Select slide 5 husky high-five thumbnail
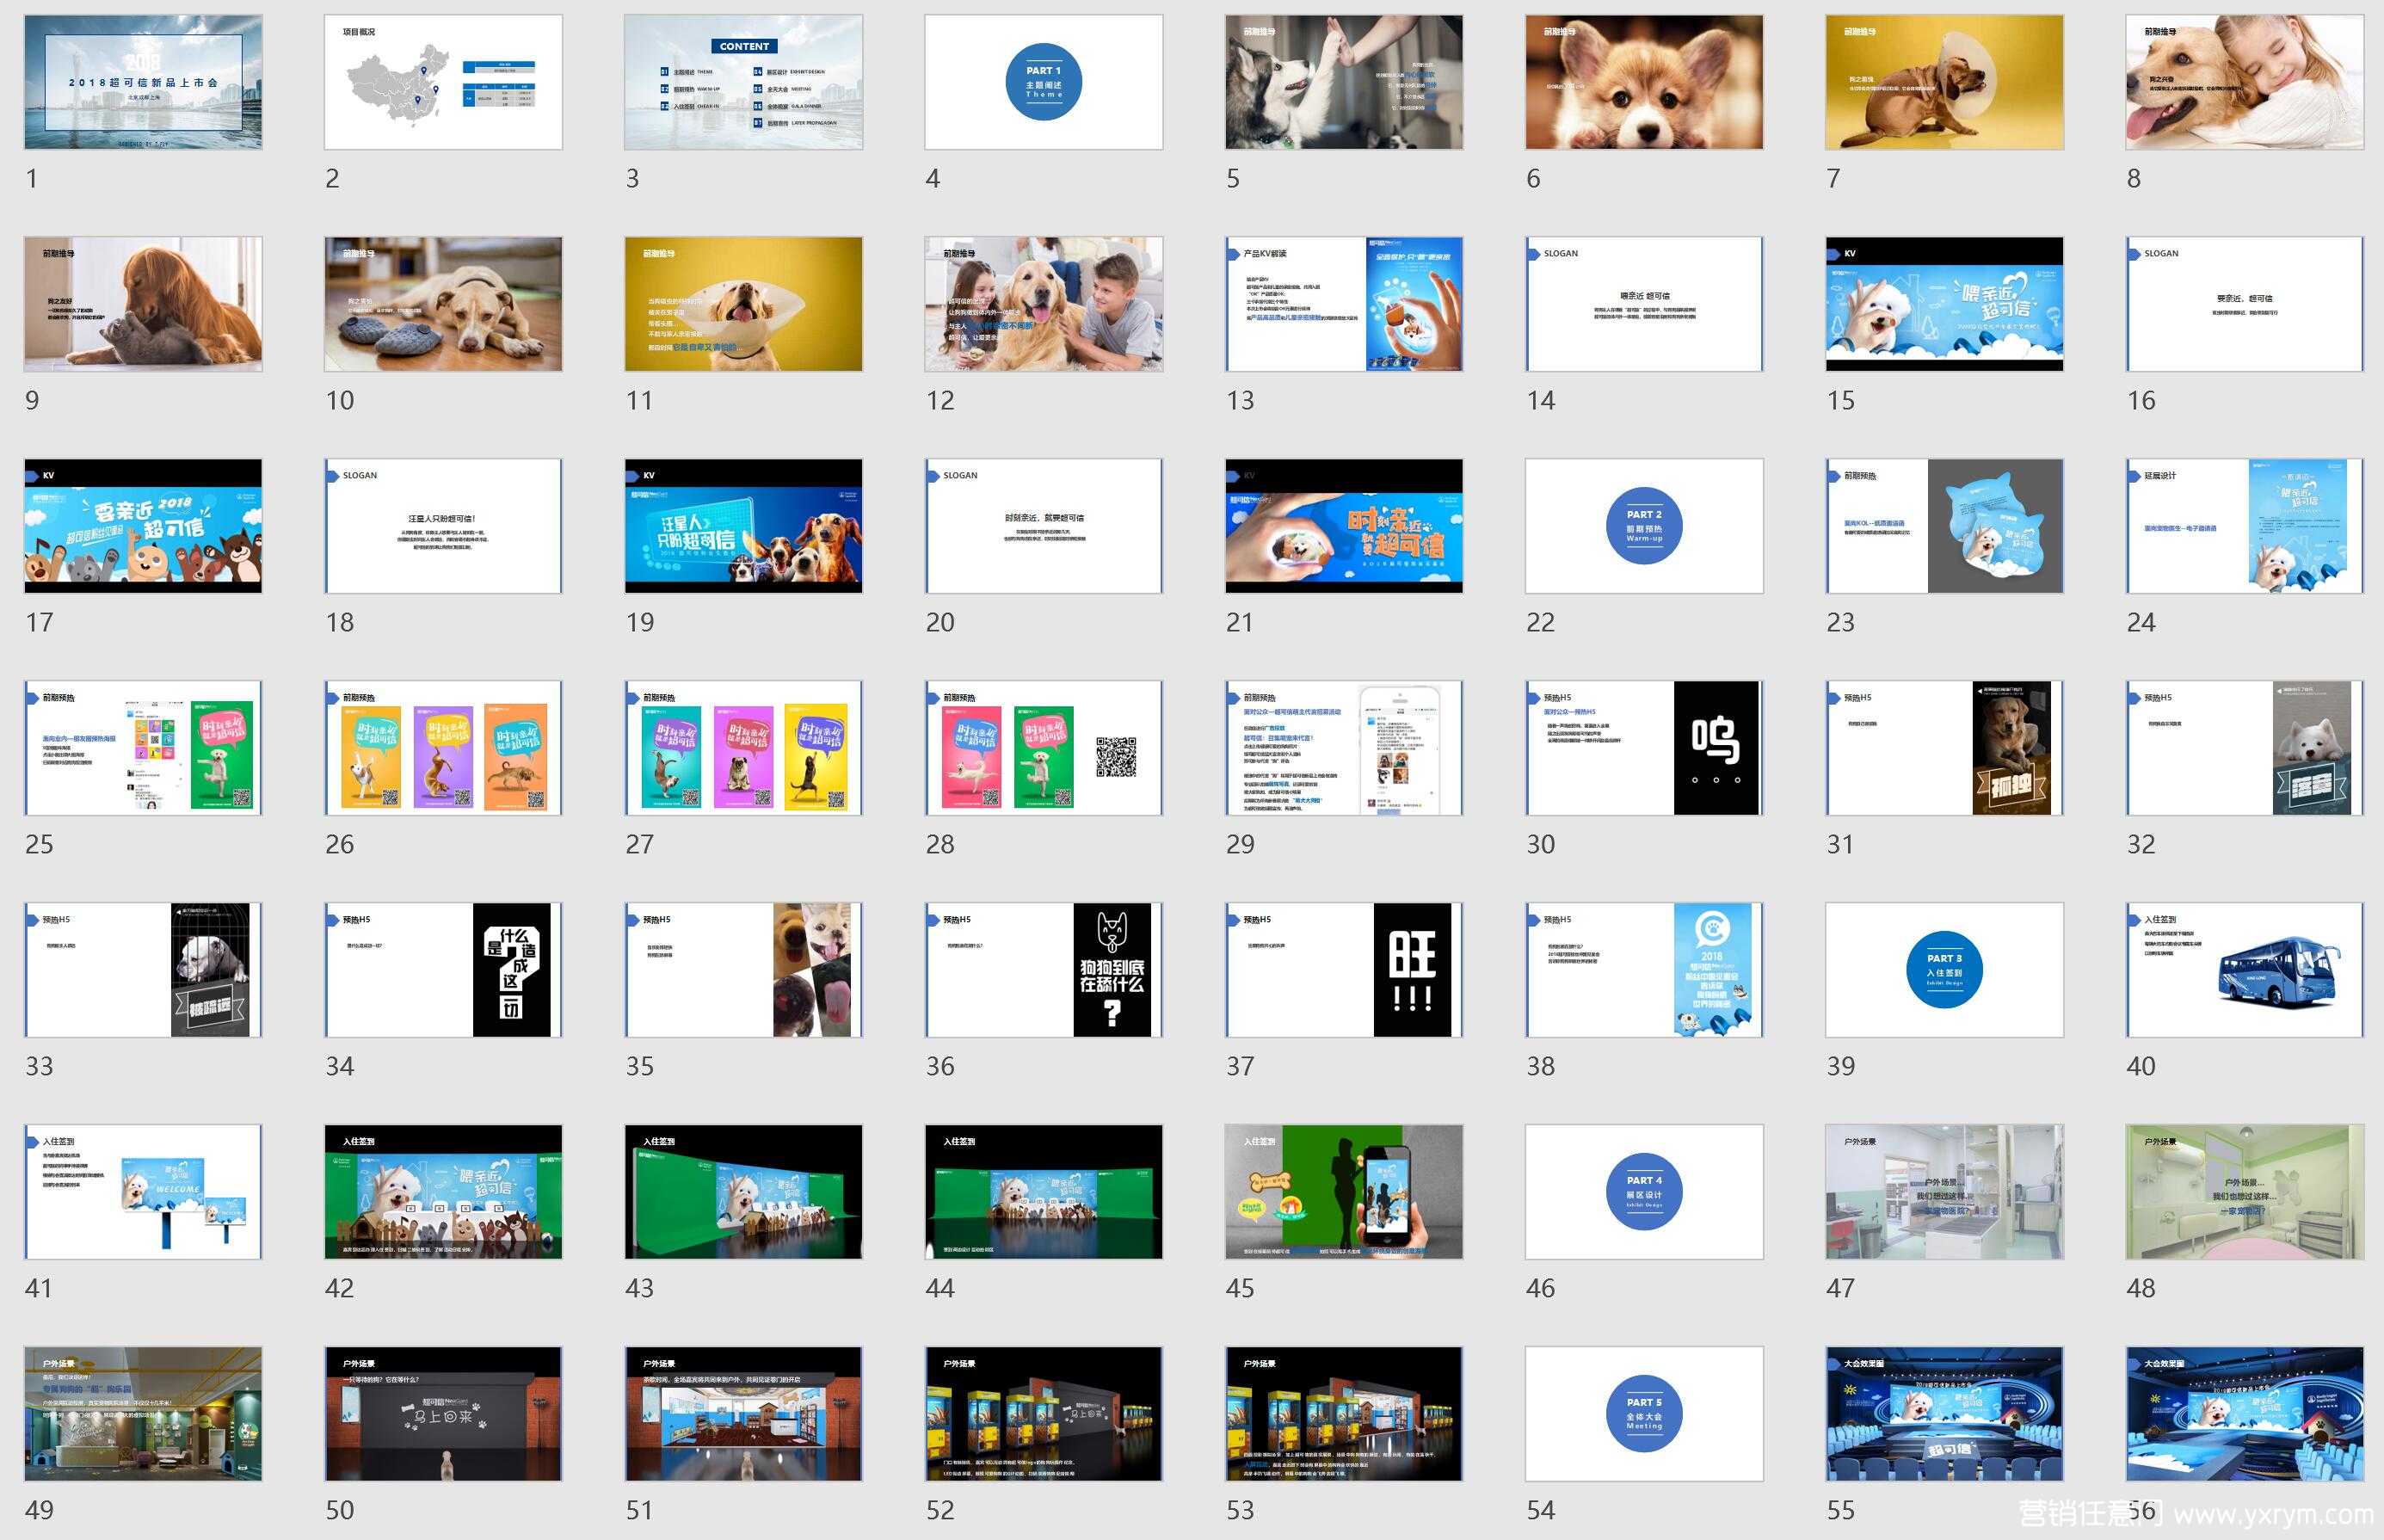Viewport: 2384px width, 1540px height. click(x=1344, y=82)
